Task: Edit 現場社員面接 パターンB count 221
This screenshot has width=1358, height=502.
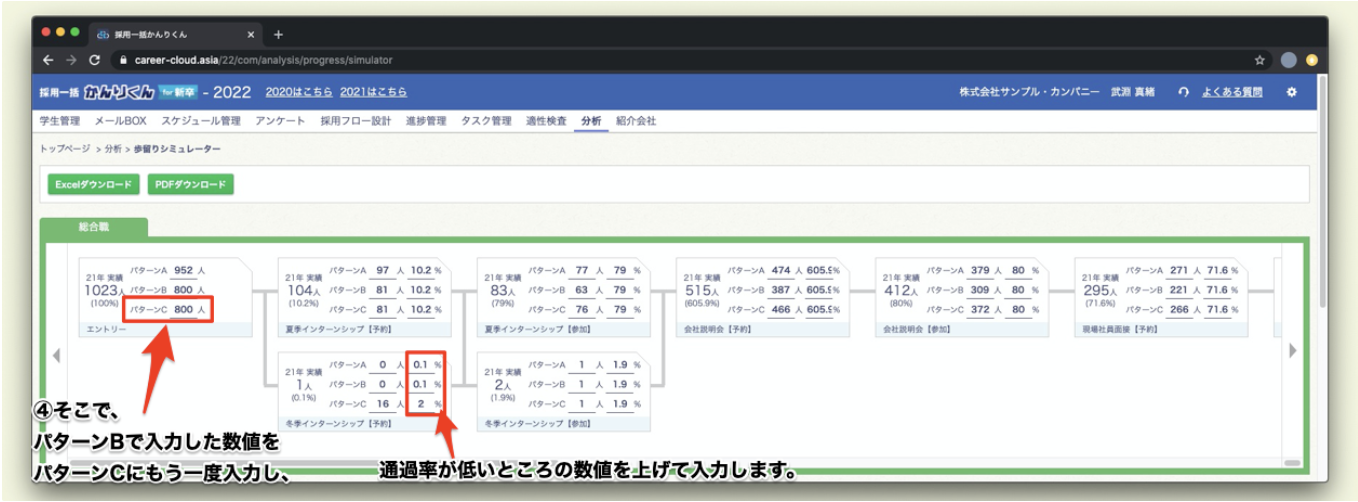Action: 1179,290
